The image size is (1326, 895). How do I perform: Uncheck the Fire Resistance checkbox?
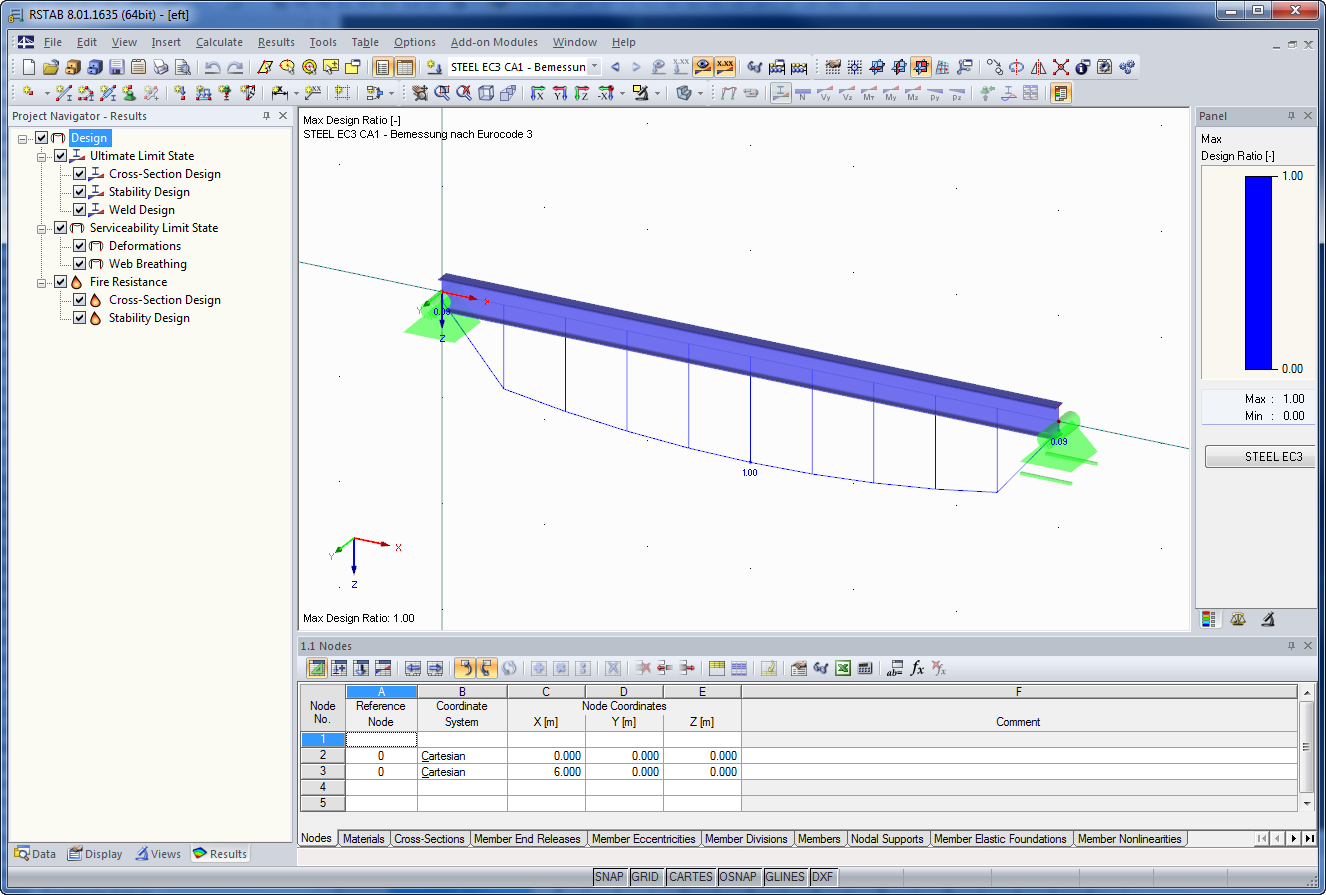pyautogui.click(x=62, y=281)
